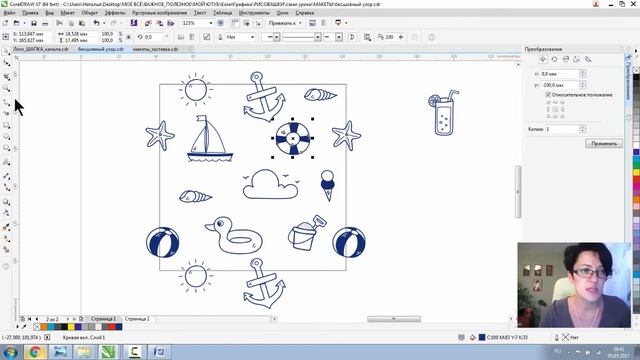The height and width of the screenshot is (360, 640).
Task: Toggle the lock ratio button on property bar
Action: tap(129, 37)
